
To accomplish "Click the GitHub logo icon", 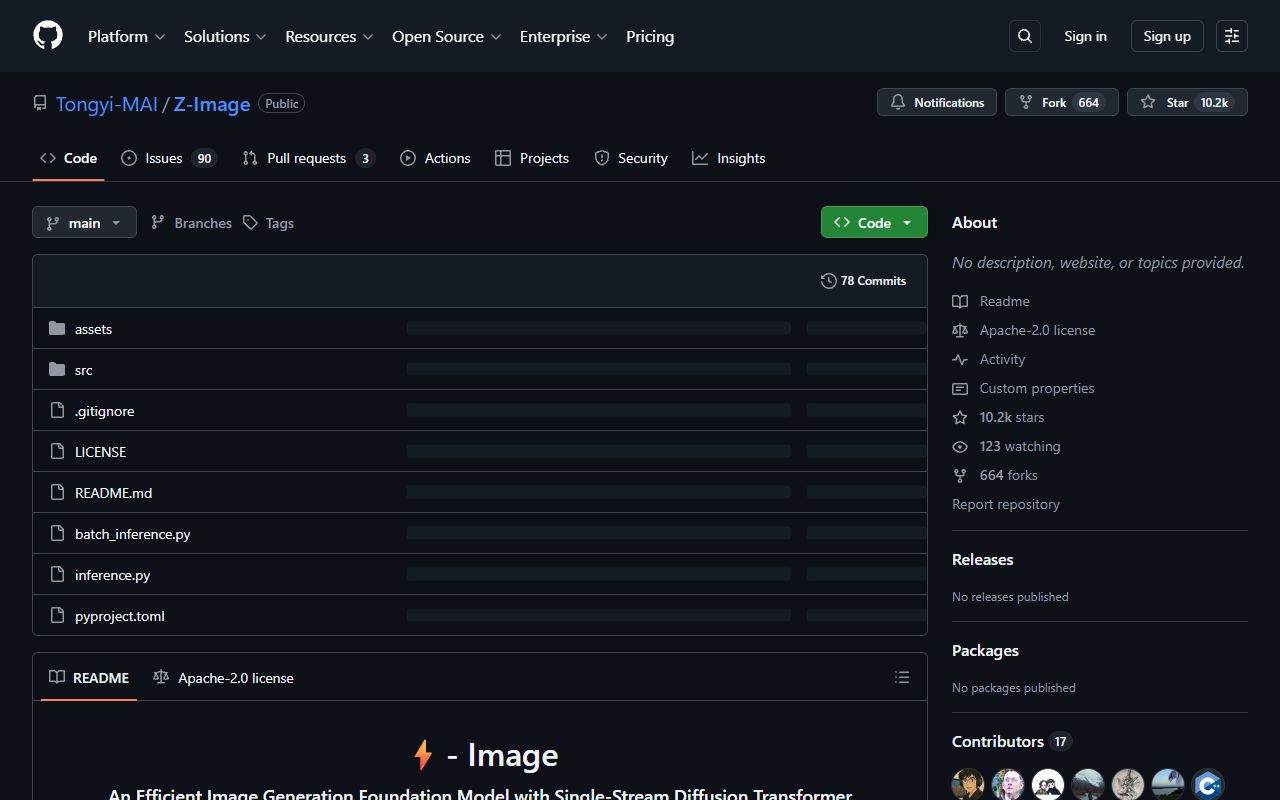I will 47,35.
